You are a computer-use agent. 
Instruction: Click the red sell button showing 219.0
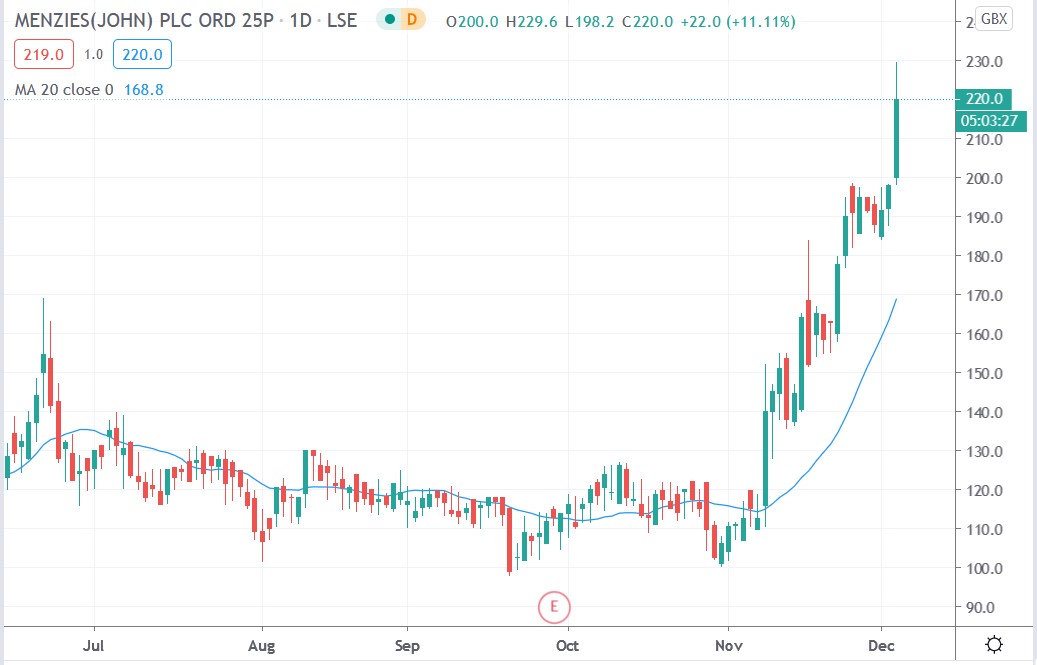pos(41,55)
